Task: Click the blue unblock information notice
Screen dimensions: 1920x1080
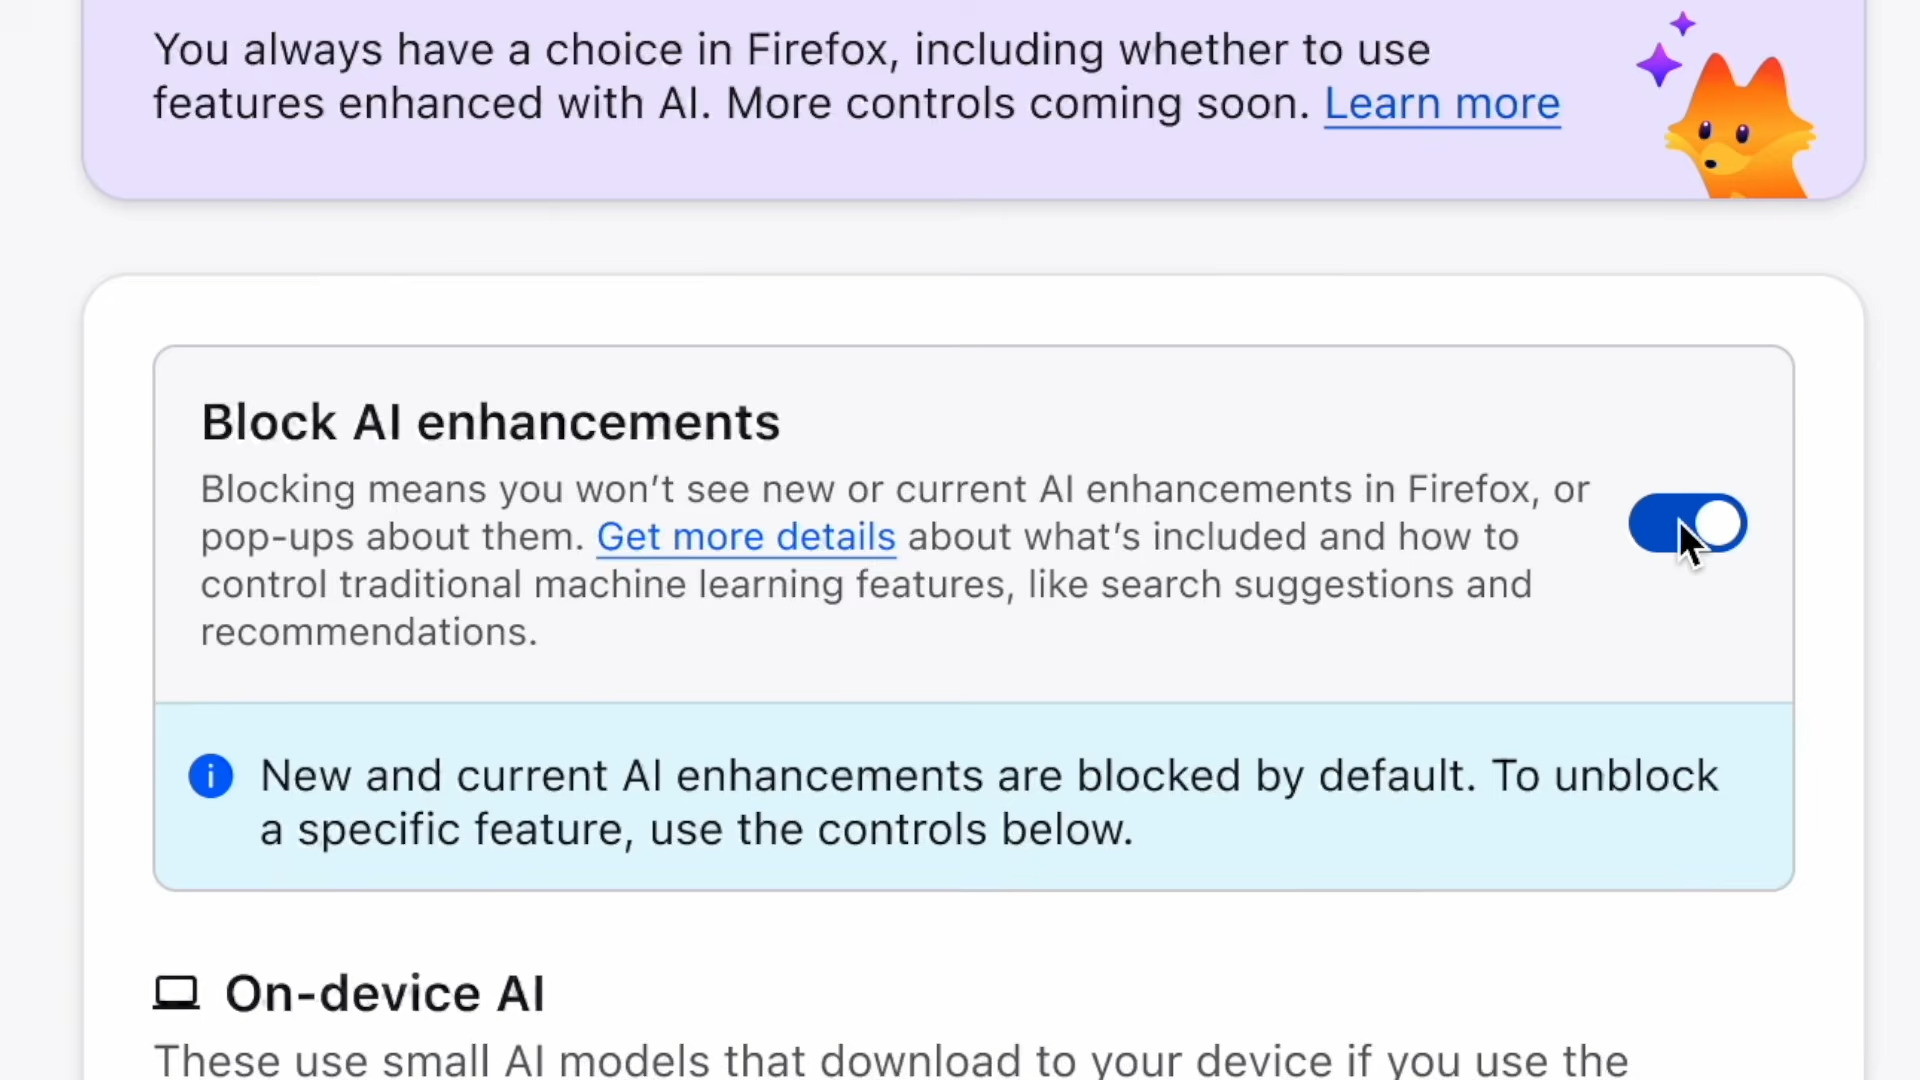Action: point(974,798)
